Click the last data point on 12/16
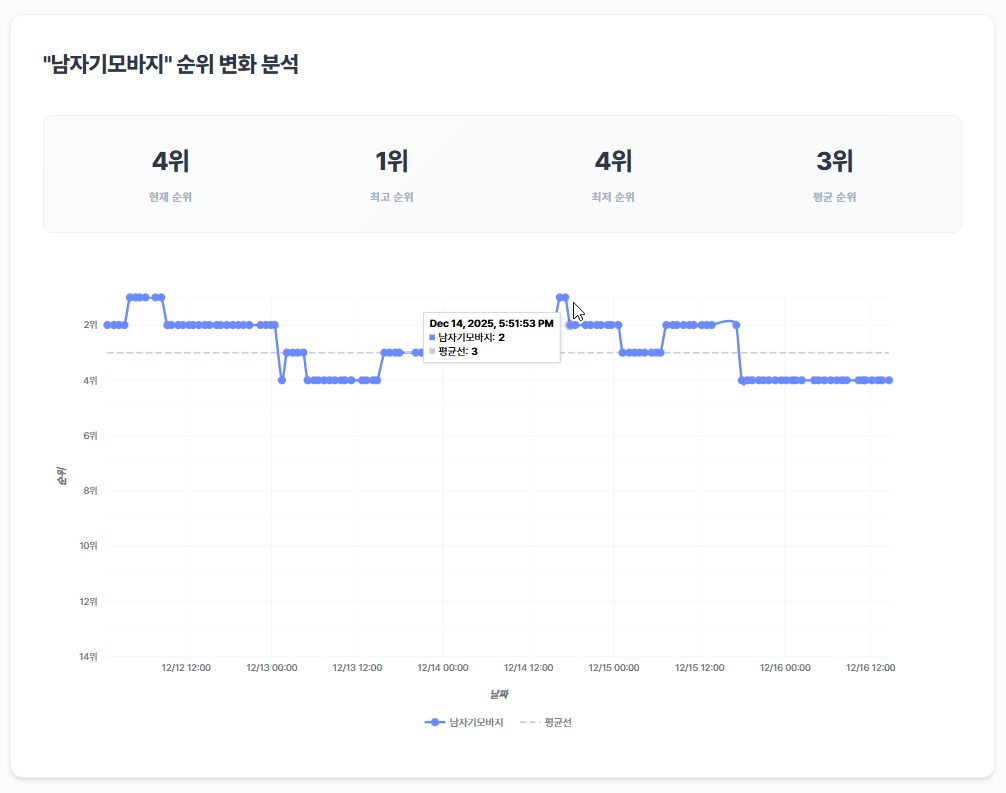Screen dimensions: 1006x793 (x=888, y=381)
